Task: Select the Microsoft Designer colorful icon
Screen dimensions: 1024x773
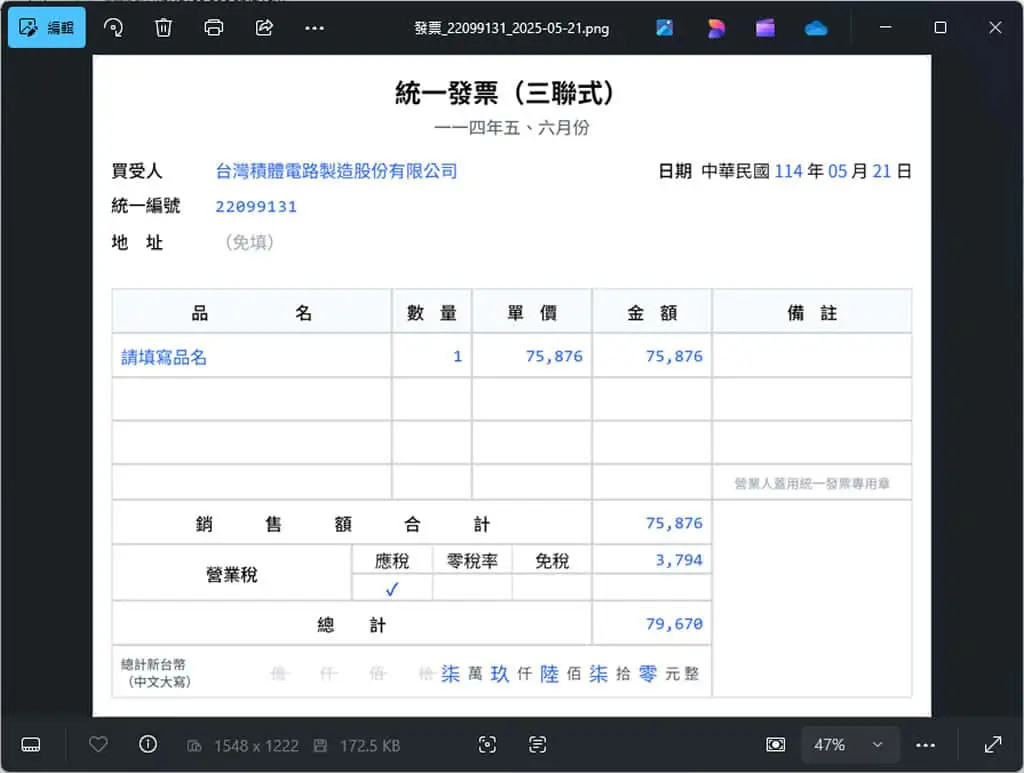Action: [715, 27]
